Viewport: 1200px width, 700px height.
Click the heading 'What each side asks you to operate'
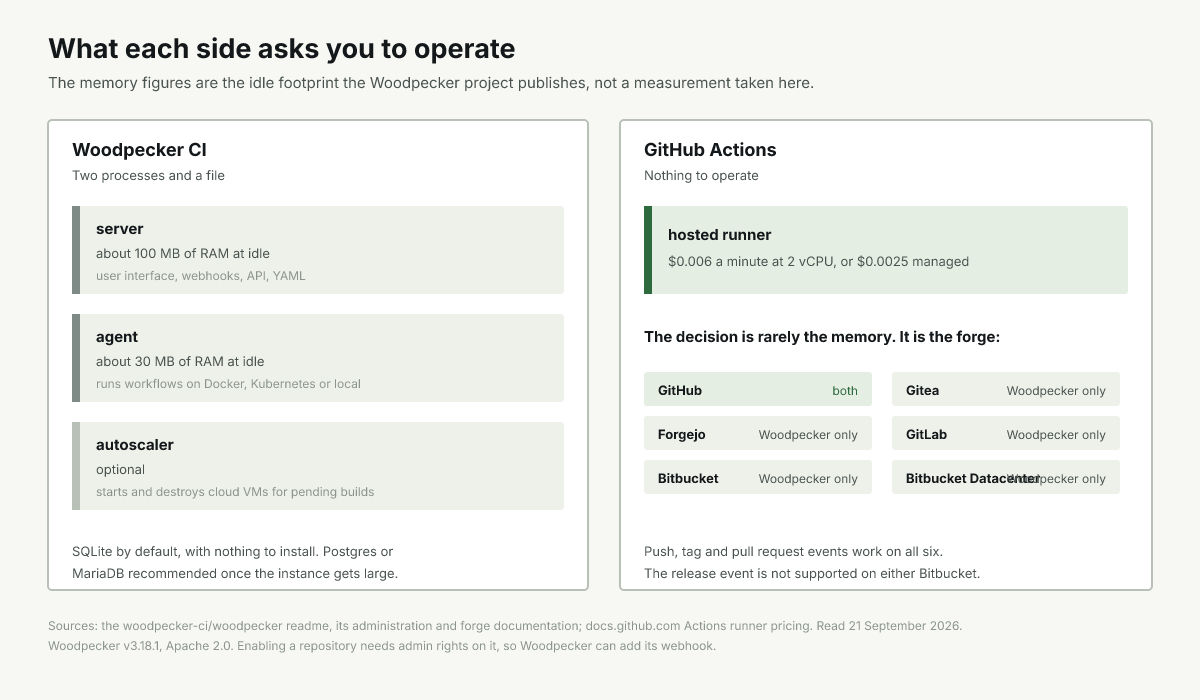[282, 48]
